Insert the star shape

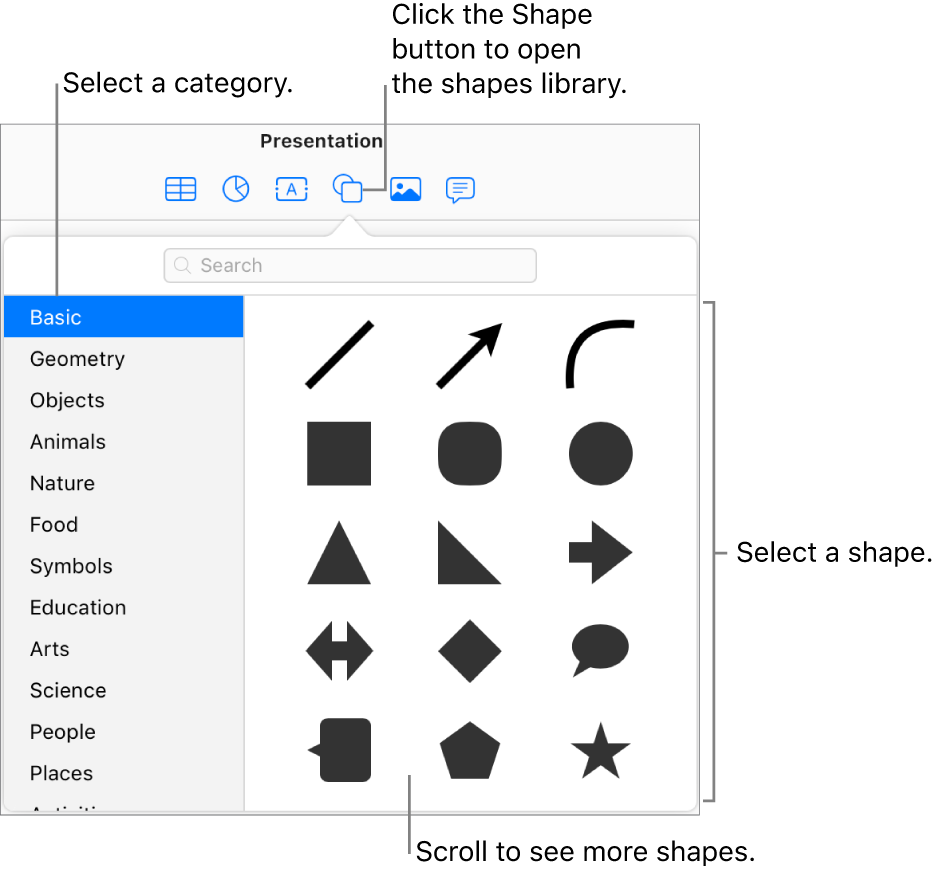[601, 755]
